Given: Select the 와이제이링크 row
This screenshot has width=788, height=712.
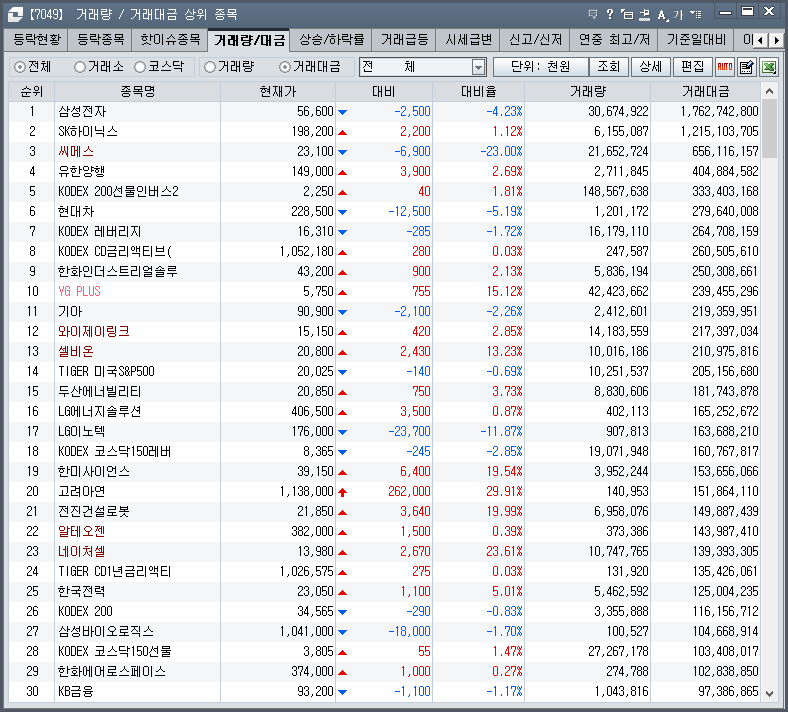Looking at the screenshot, I should tap(384, 332).
